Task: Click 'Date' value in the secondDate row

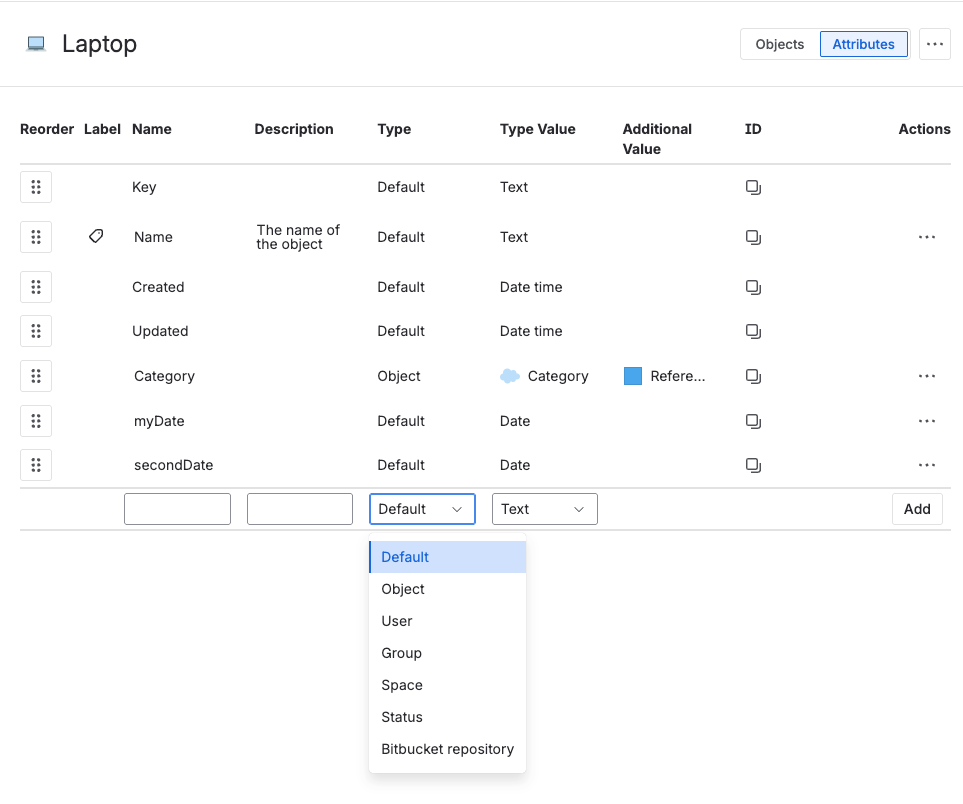Action: [515, 465]
